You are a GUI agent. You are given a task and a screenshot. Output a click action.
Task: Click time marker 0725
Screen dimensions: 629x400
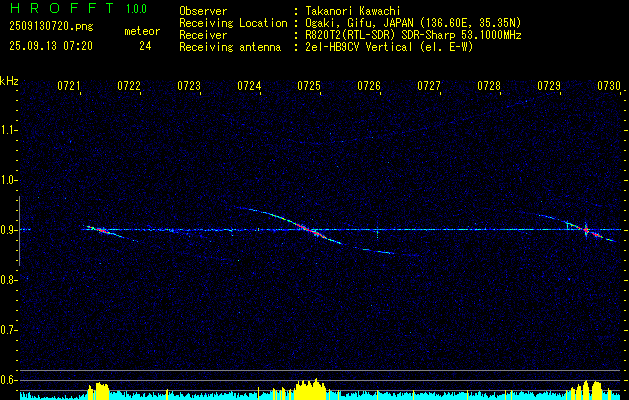click(x=309, y=85)
